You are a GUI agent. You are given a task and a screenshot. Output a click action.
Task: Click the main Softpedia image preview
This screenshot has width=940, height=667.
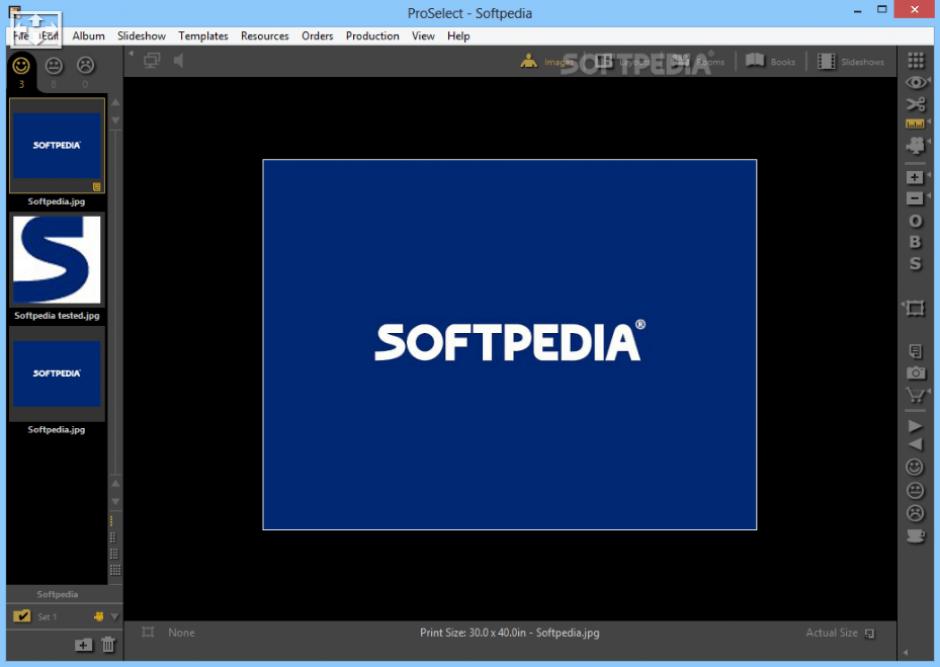point(510,345)
